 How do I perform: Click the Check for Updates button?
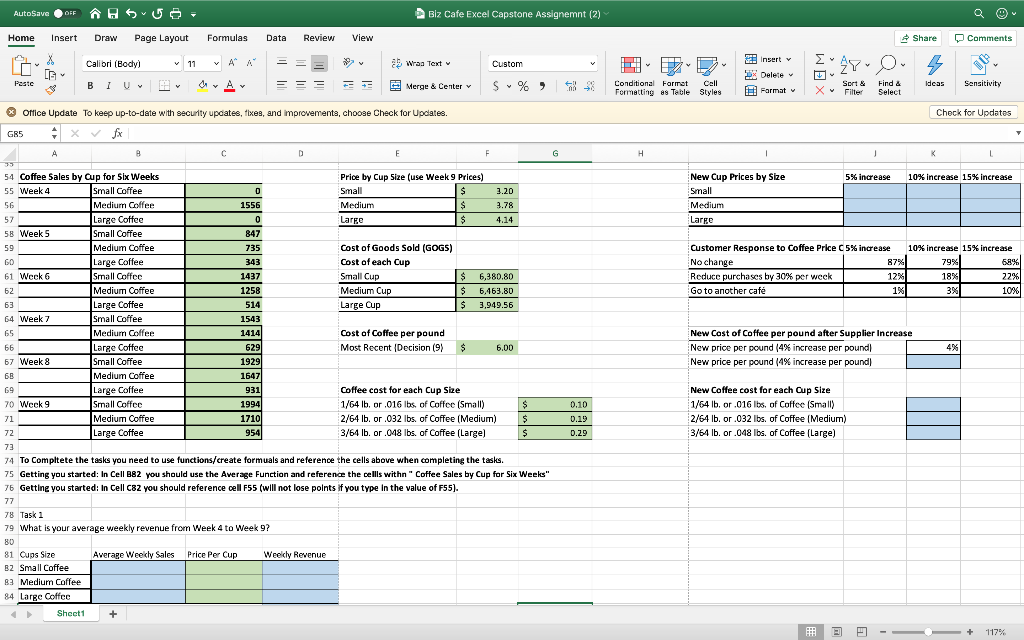pyautogui.click(x=973, y=113)
